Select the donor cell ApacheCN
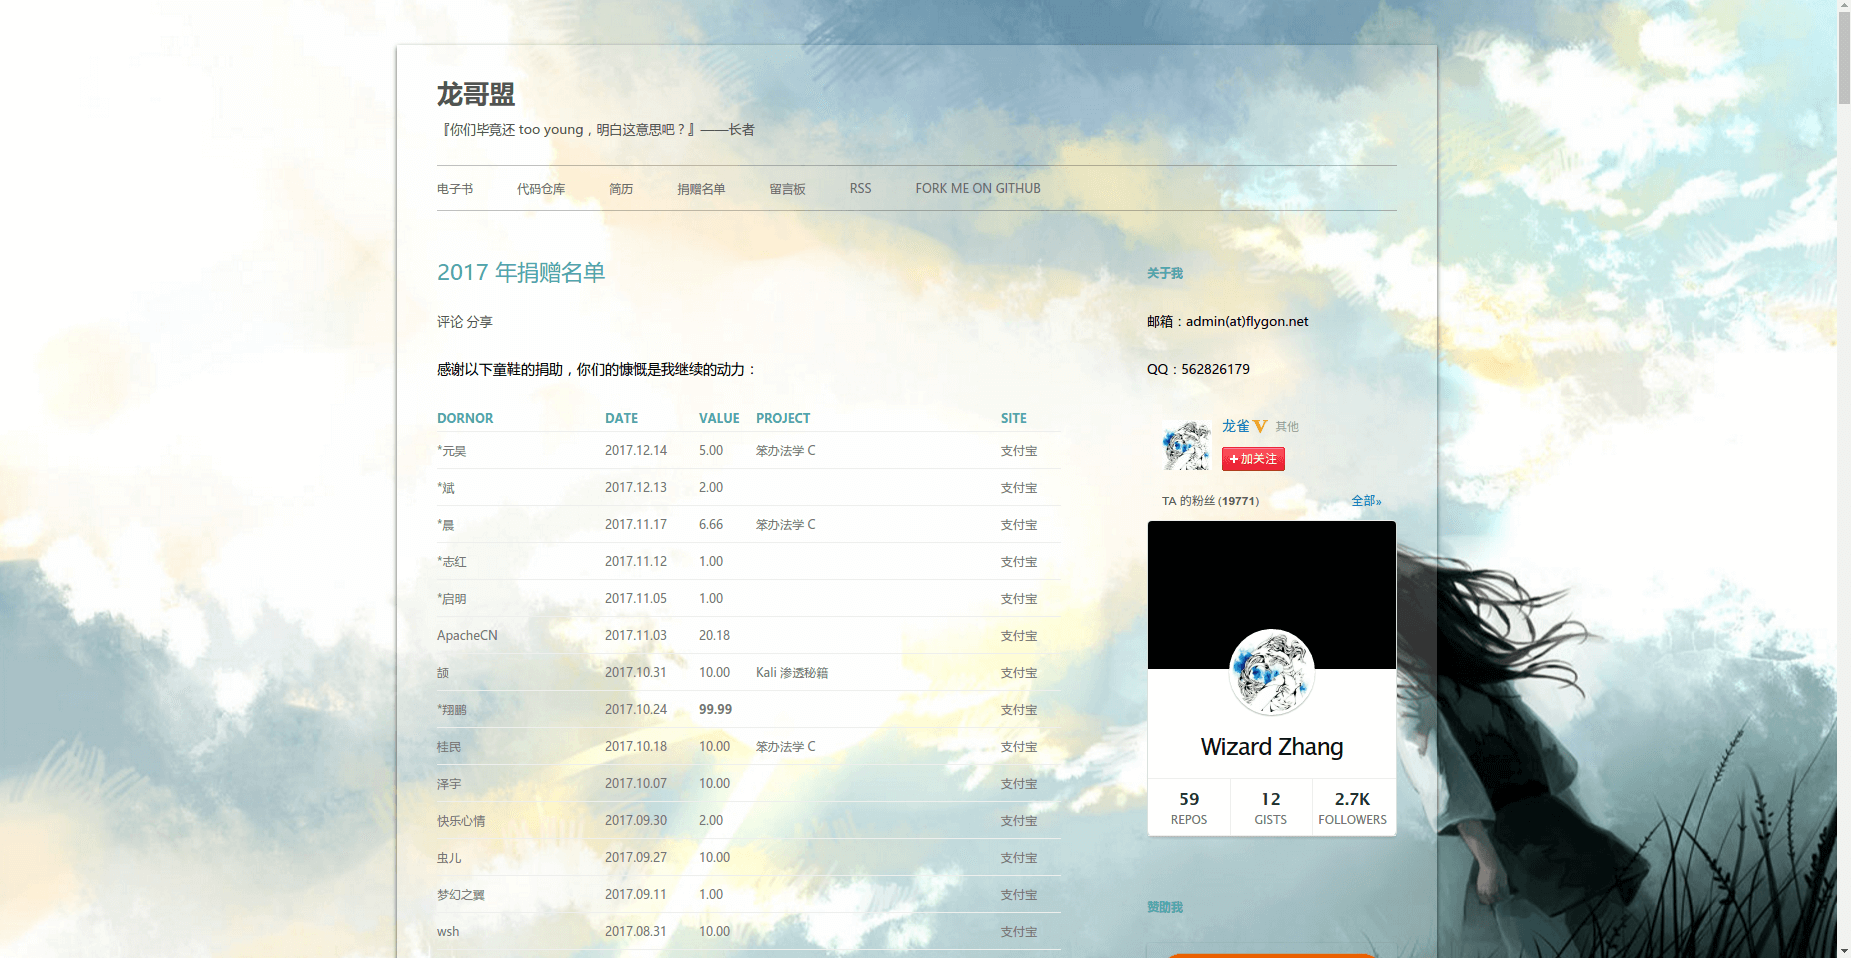The image size is (1851, 958). tap(467, 635)
